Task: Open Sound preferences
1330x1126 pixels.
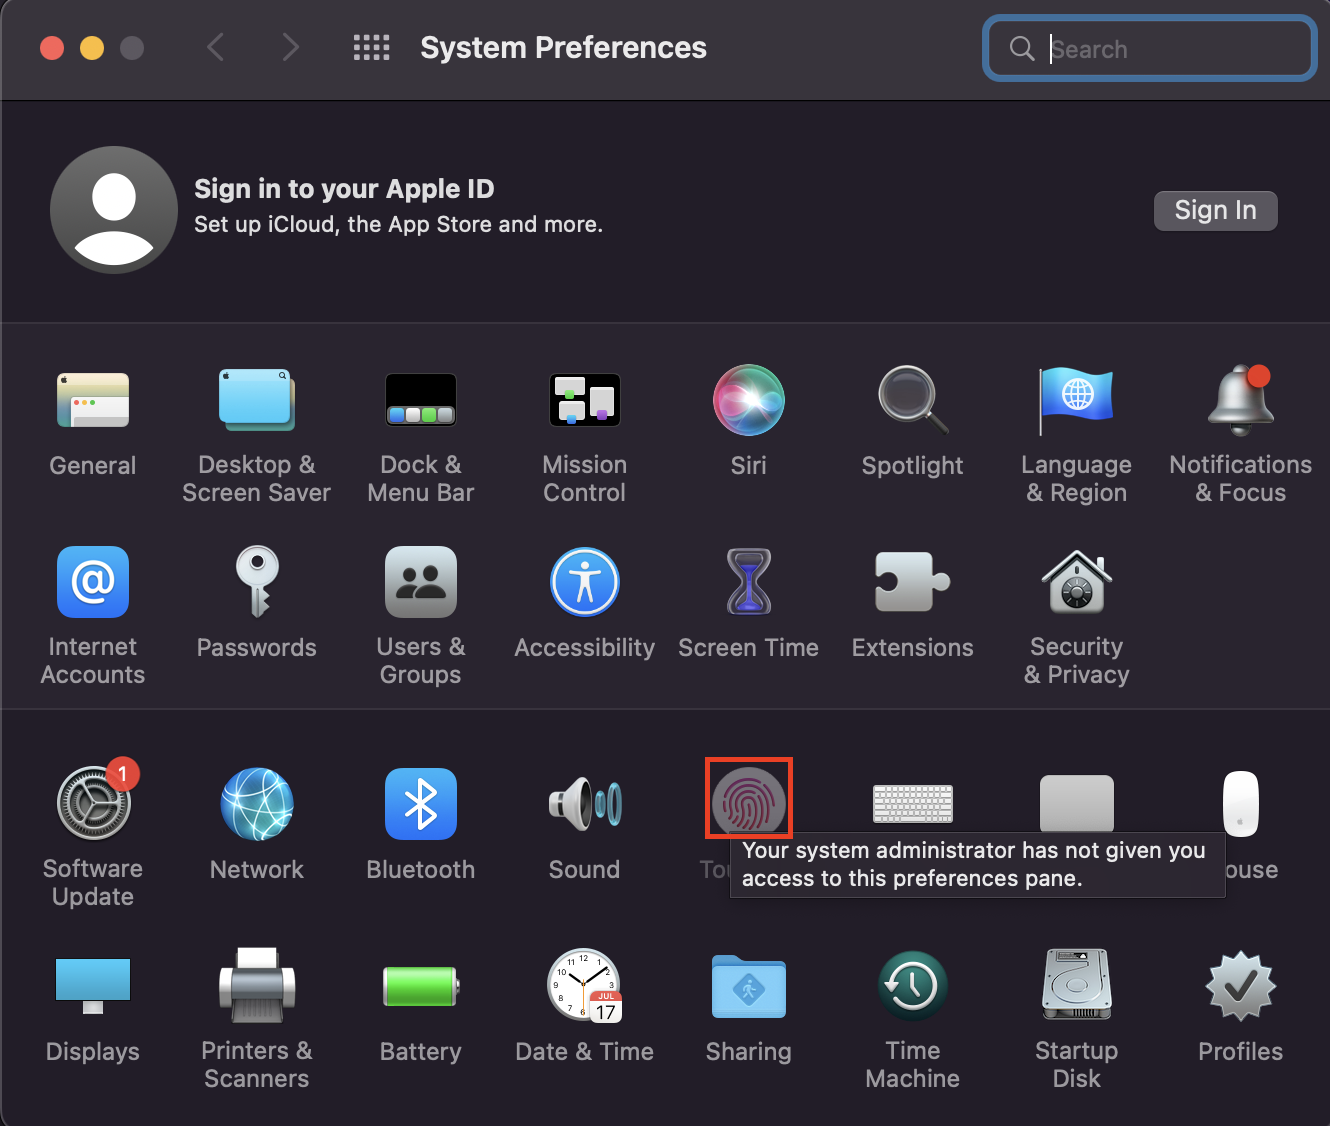Action: tap(585, 804)
